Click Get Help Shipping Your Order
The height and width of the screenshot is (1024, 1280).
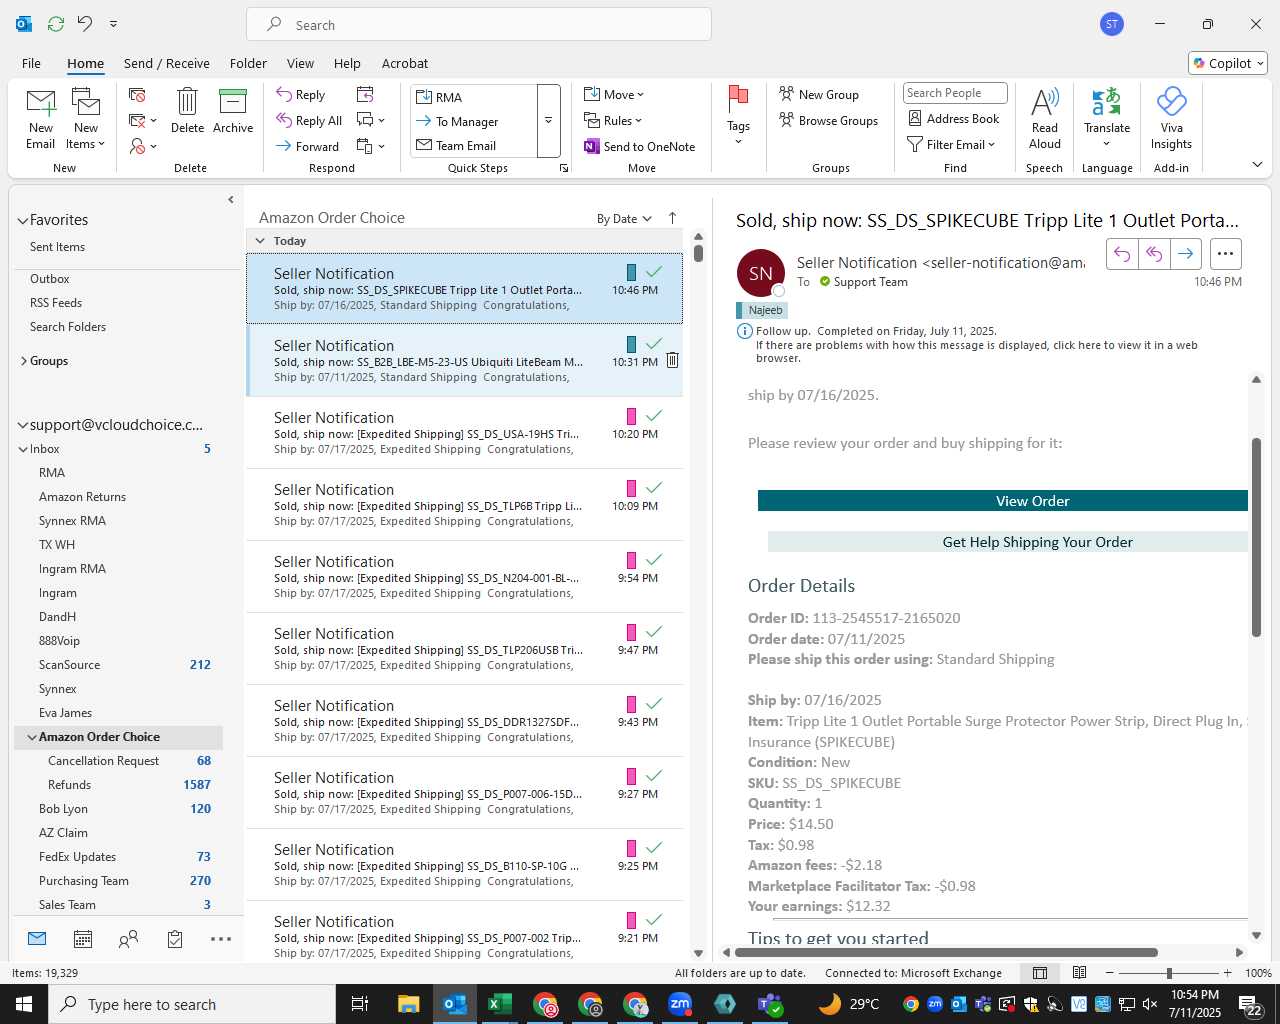point(1008,542)
